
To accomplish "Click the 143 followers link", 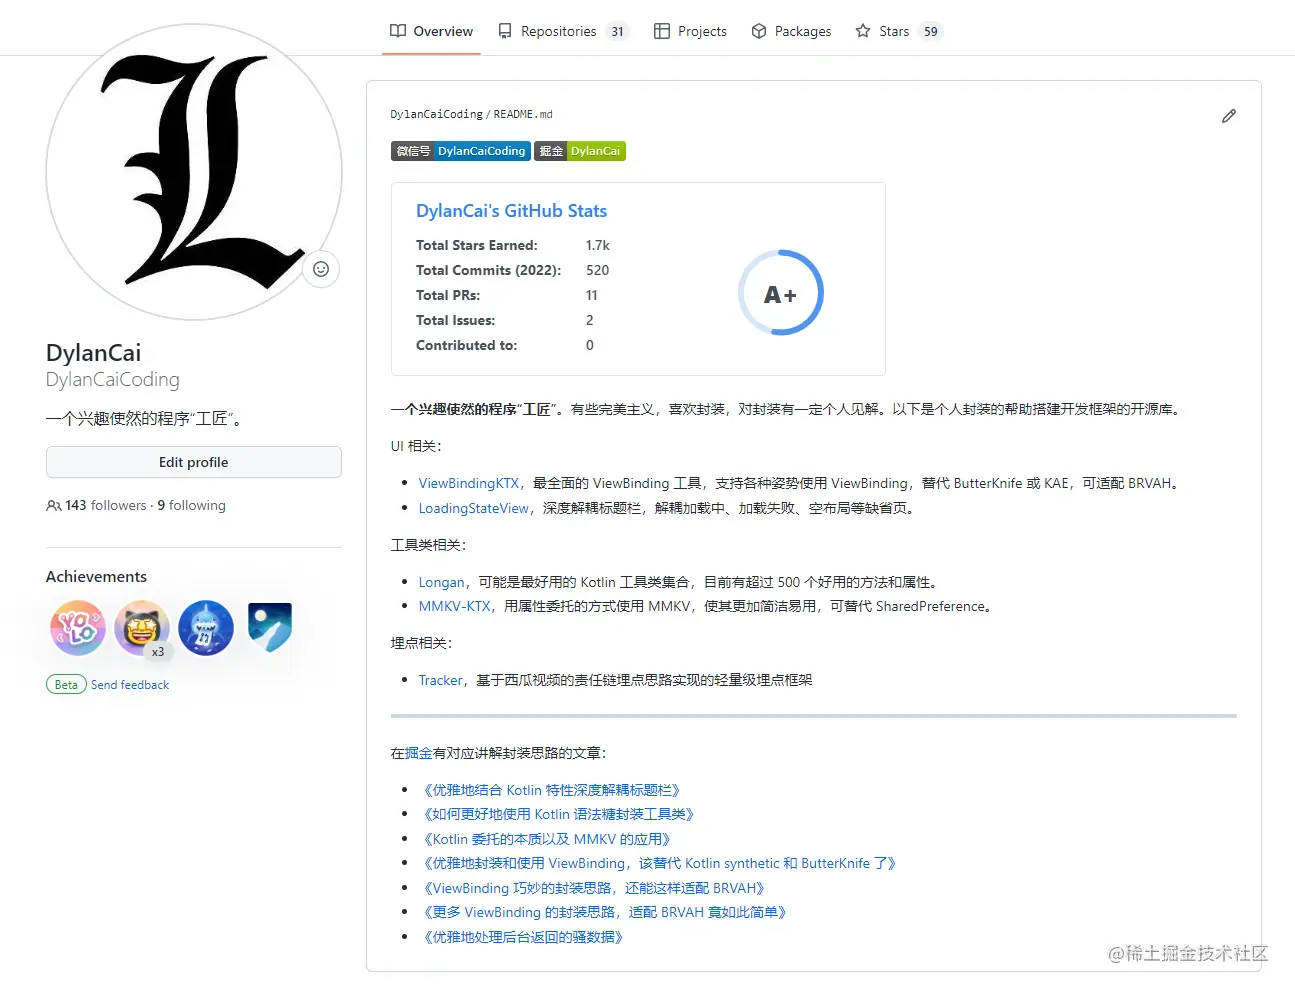I will [x=106, y=506].
